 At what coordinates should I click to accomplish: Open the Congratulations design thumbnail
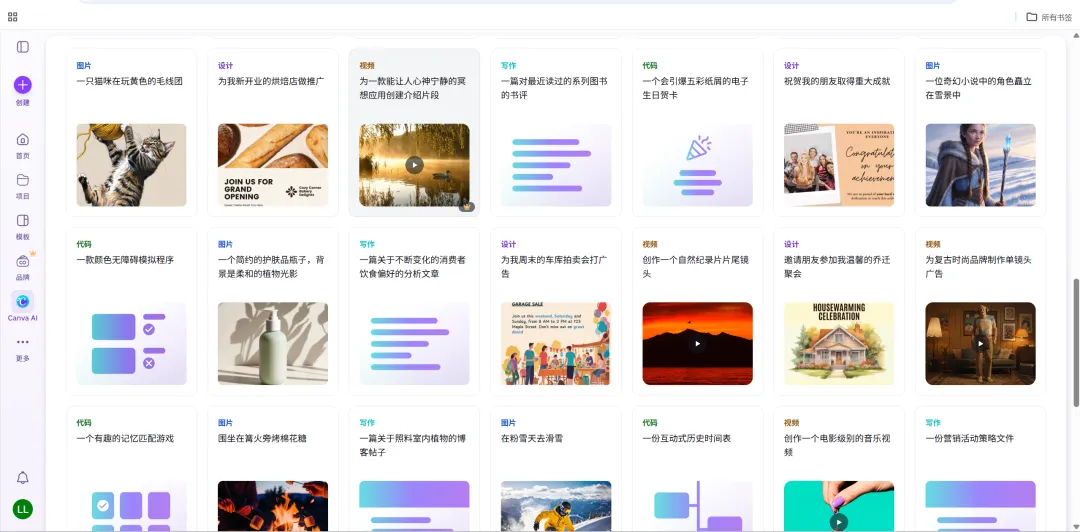pos(839,165)
